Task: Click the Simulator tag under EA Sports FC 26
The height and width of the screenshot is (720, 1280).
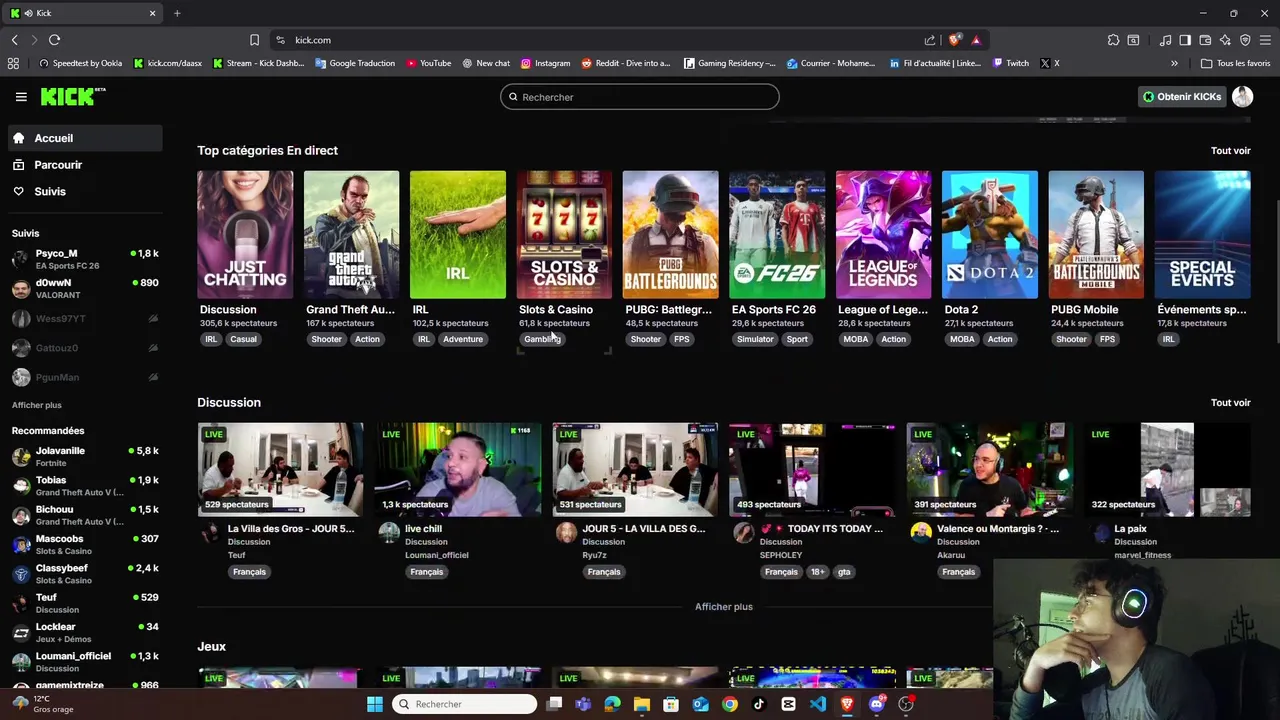Action: click(x=755, y=339)
